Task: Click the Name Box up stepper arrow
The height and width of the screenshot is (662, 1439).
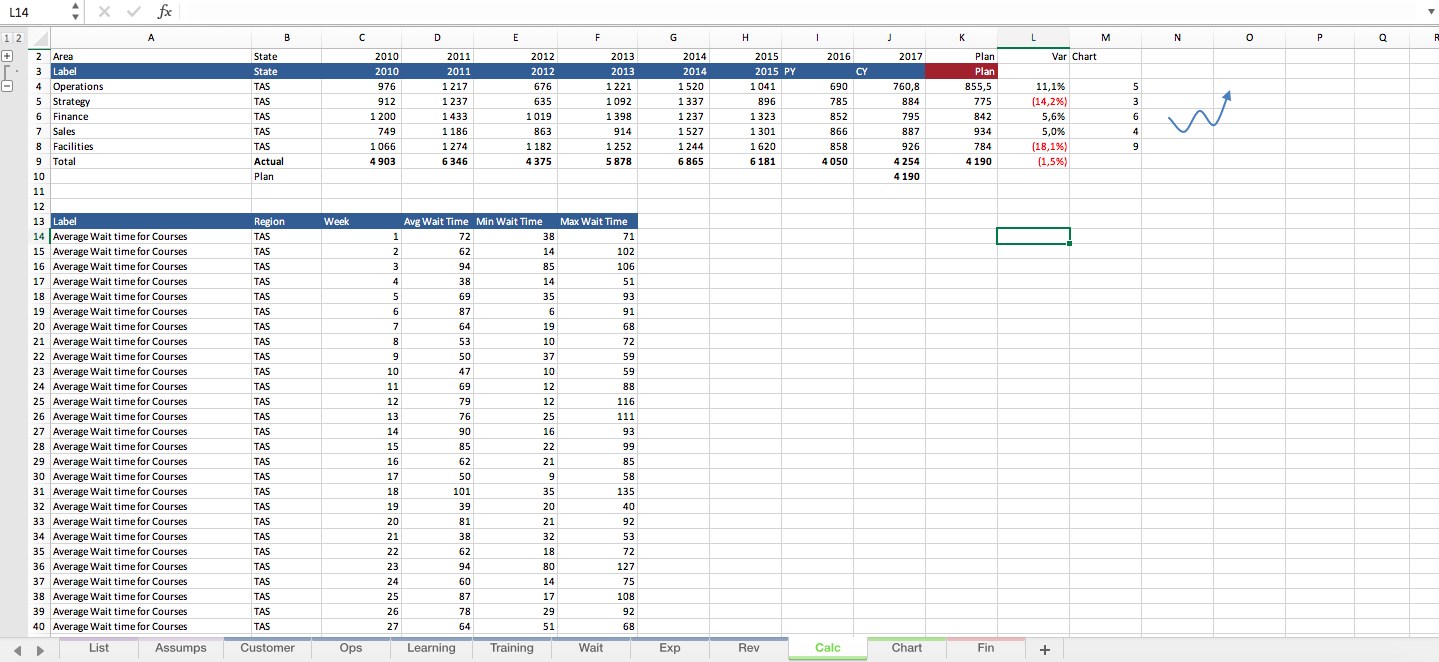Action: coord(74,7)
